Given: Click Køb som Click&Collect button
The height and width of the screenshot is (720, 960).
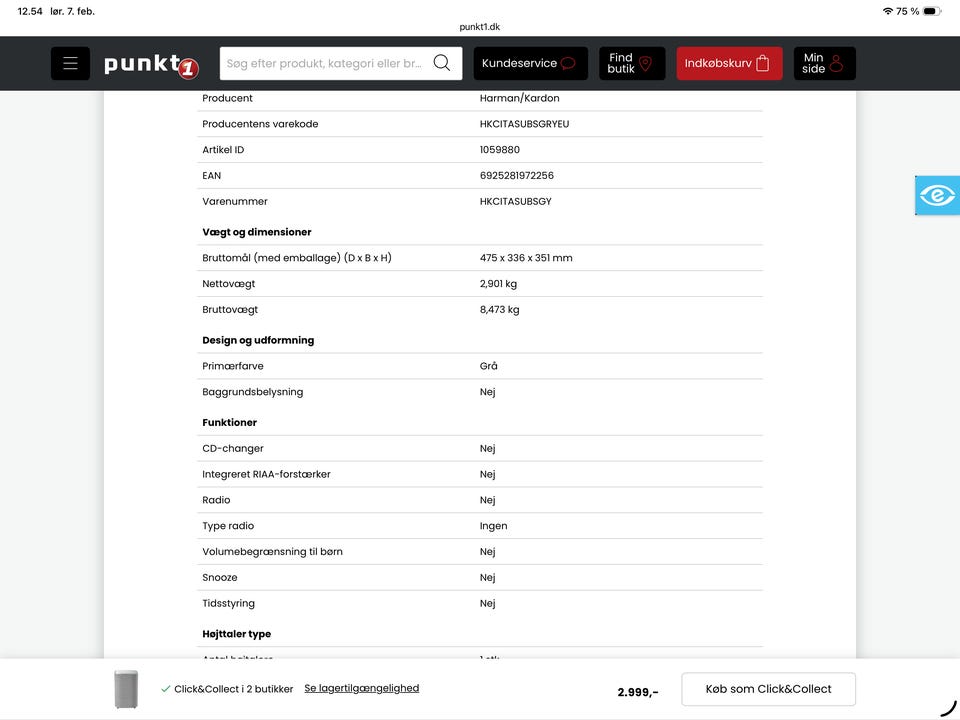Looking at the screenshot, I should (768, 689).
